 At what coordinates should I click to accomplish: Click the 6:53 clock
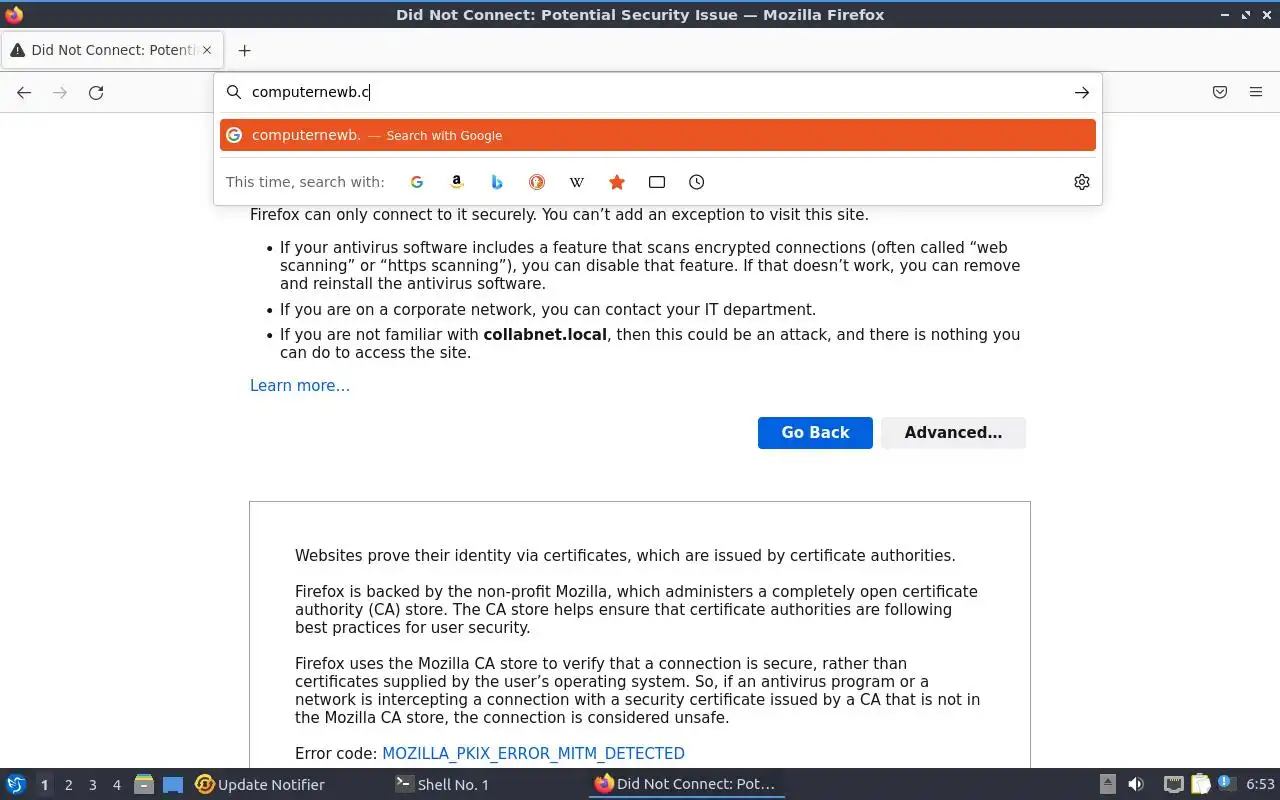tap(1260, 785)
